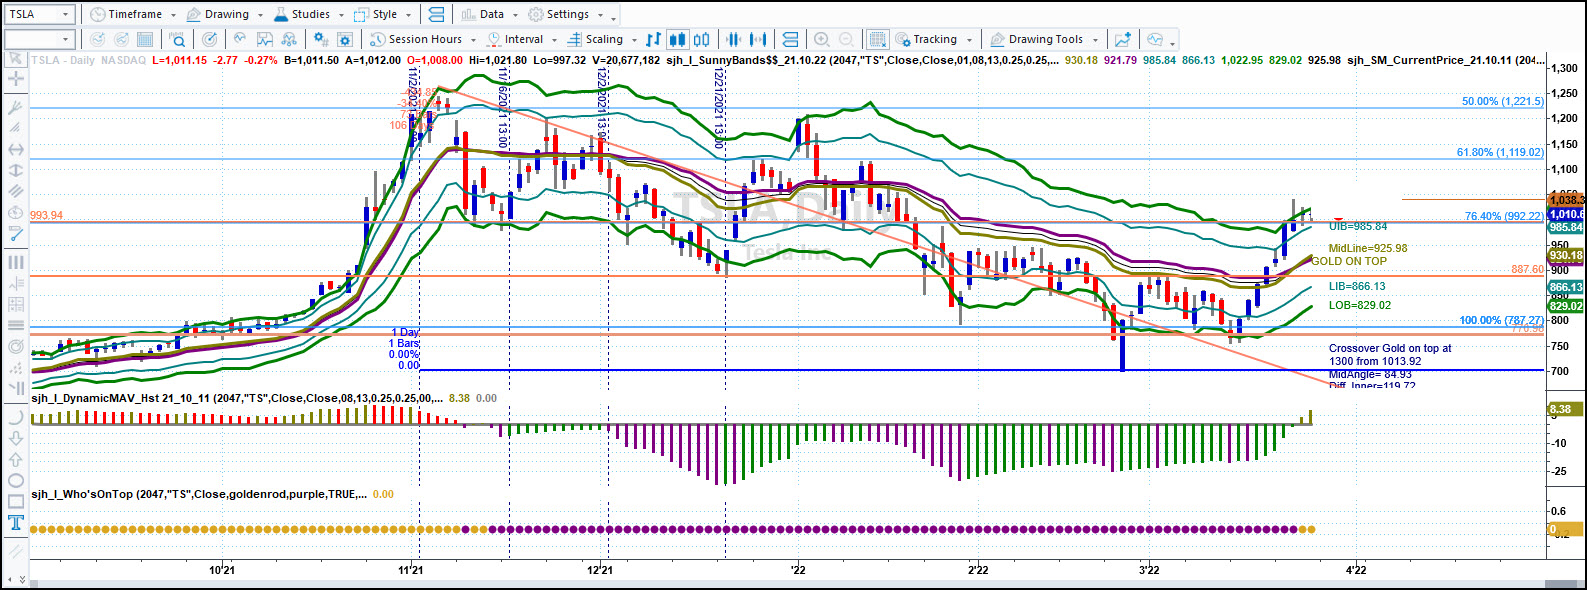Open the Settings menu
The width and height of the screenshot is (1587, 590).
pyautogui.click(x=566, y=14)
